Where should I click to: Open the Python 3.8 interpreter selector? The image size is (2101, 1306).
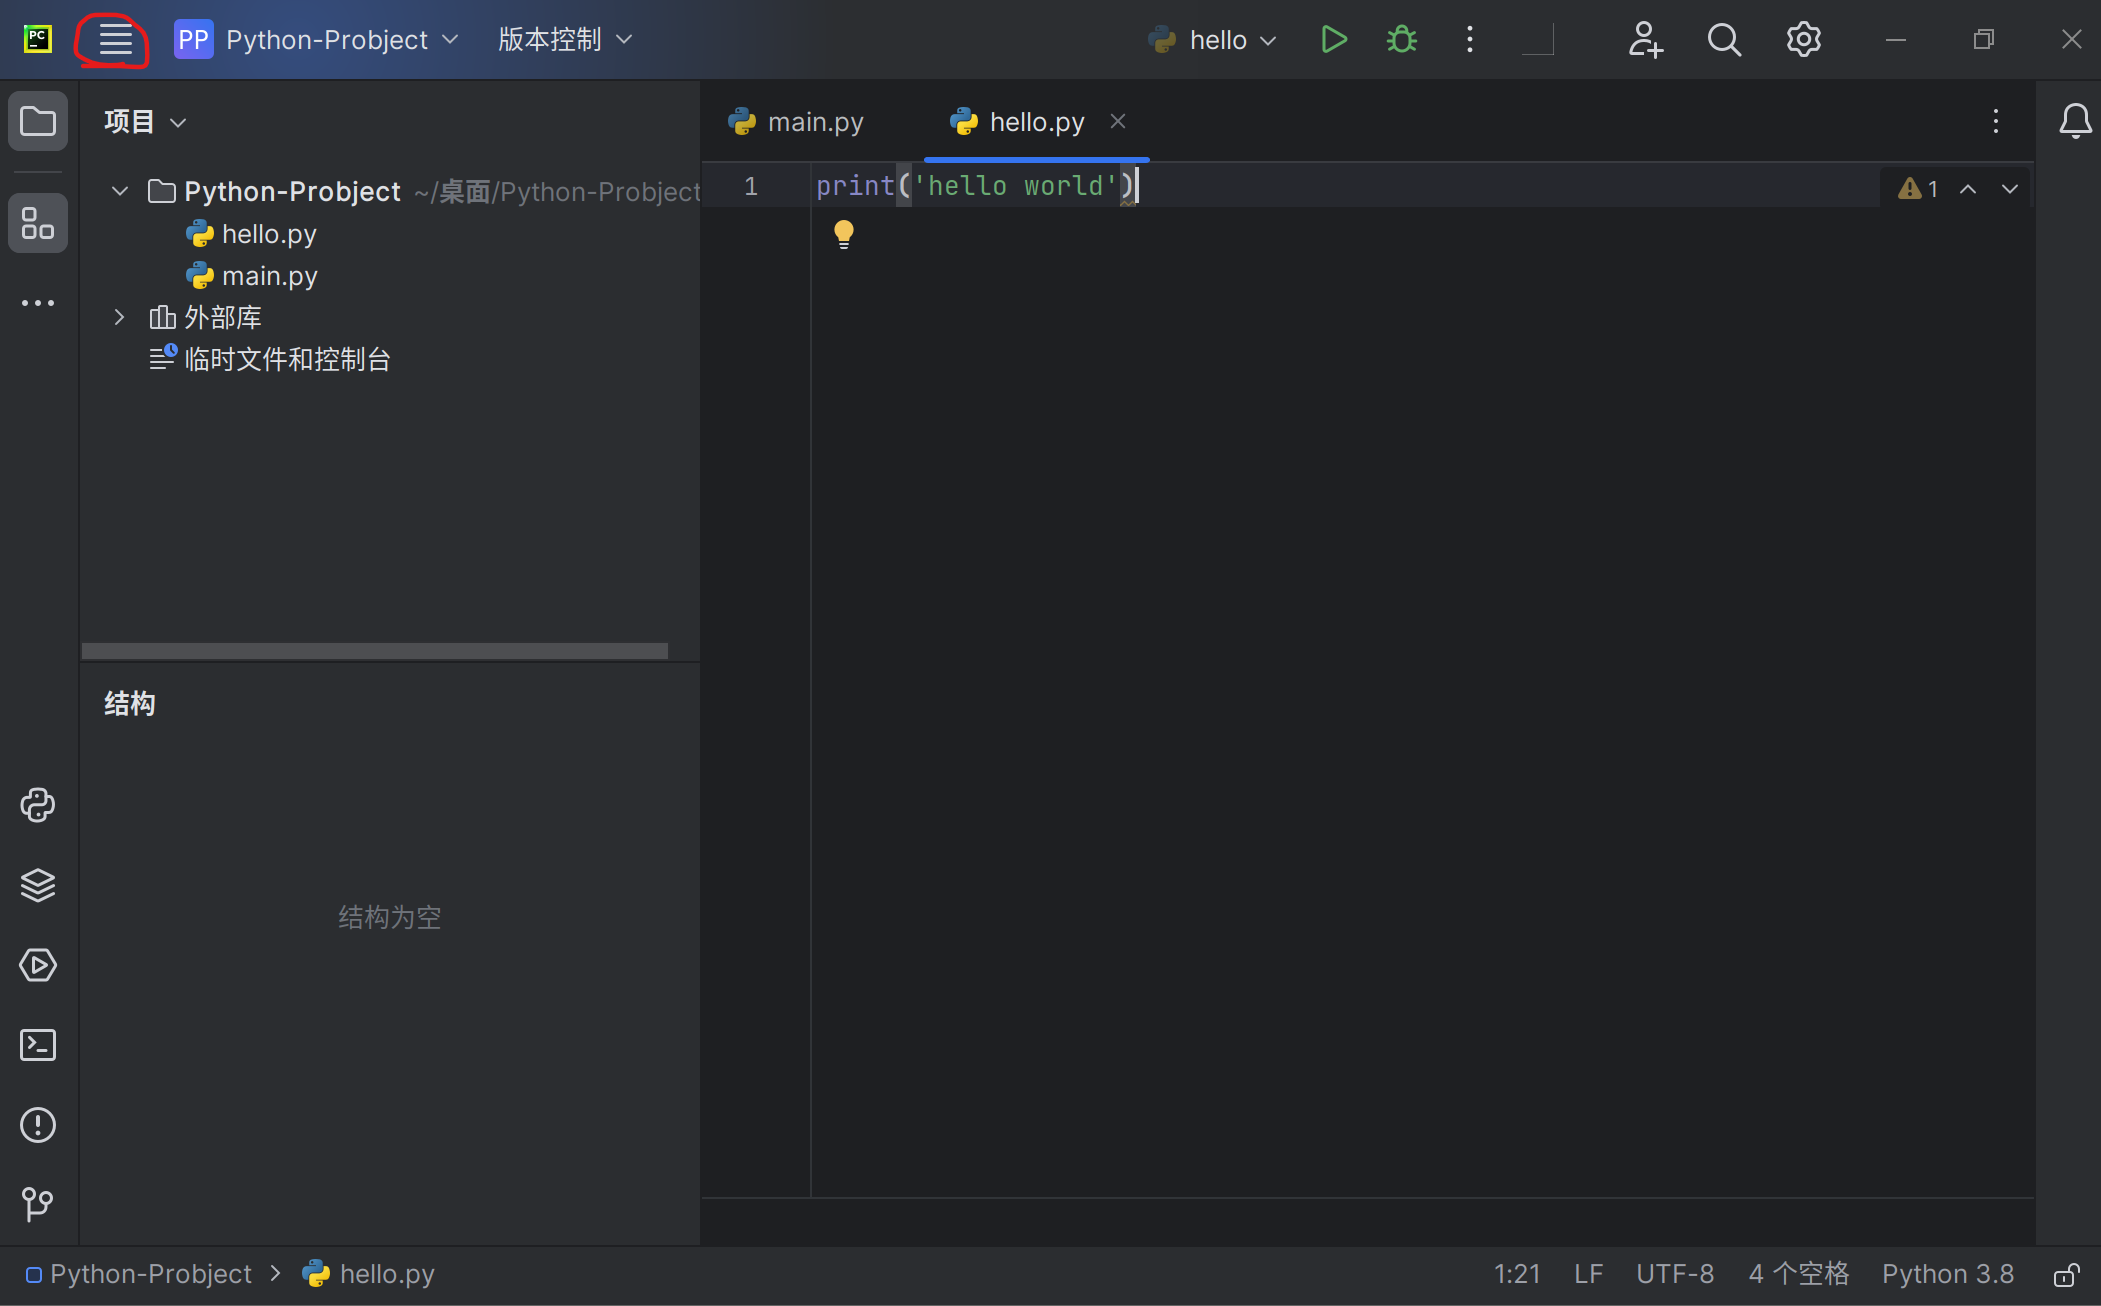(1948, 1274)
